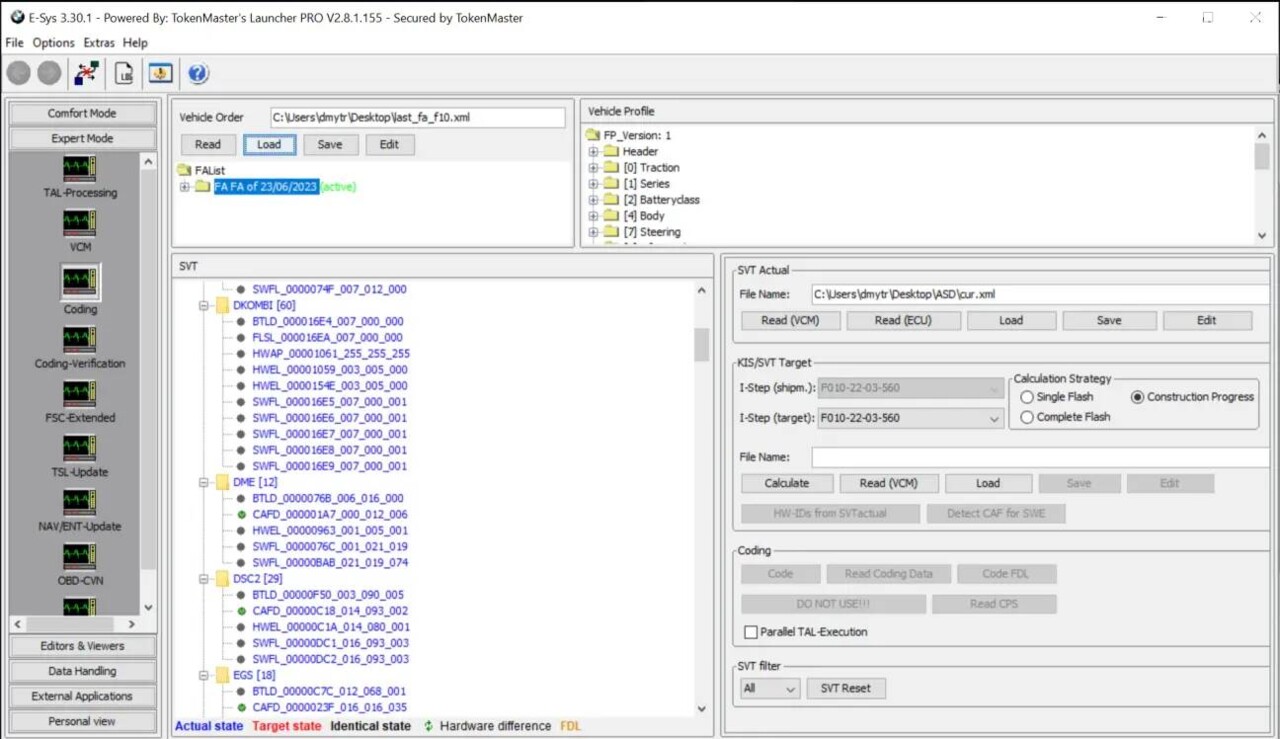Enable Parallel TAL-Execution checkbox
The height and width of the screenshot is (739, 1280).
(751, 632)
